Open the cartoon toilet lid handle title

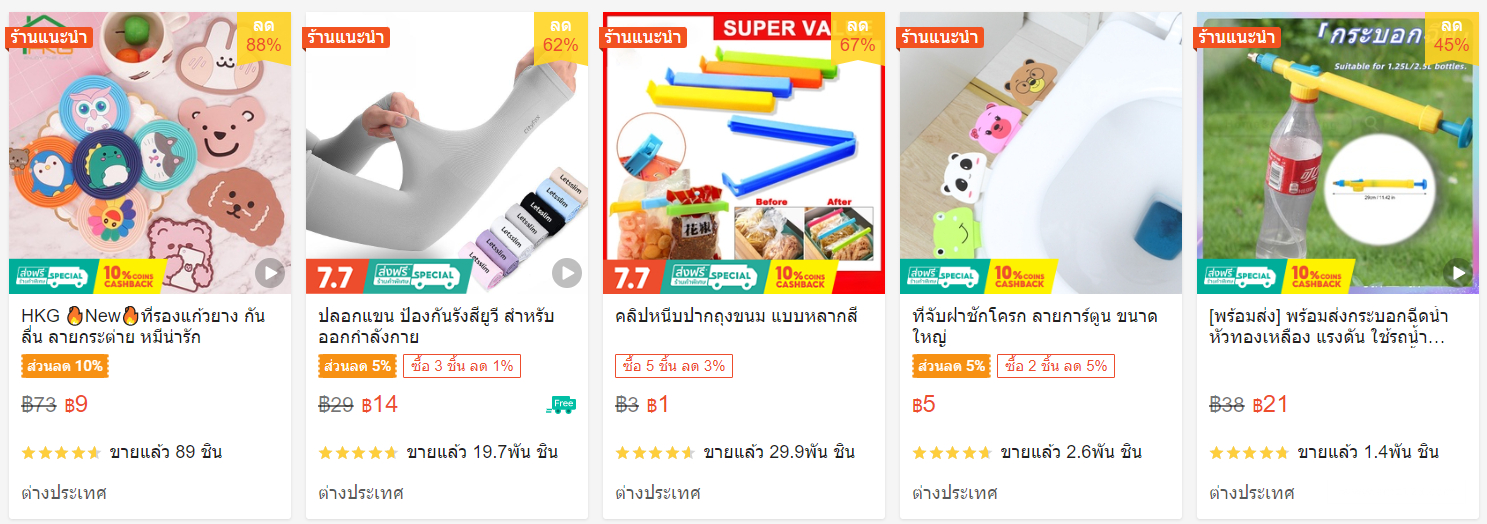(1035, 326)
